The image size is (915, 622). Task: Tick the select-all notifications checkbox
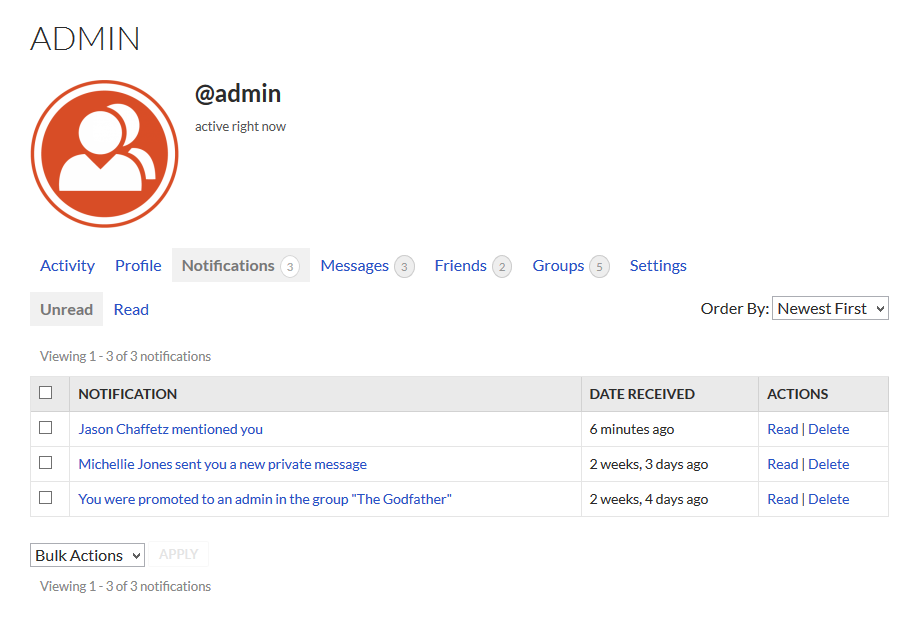[x=46, y=393]
